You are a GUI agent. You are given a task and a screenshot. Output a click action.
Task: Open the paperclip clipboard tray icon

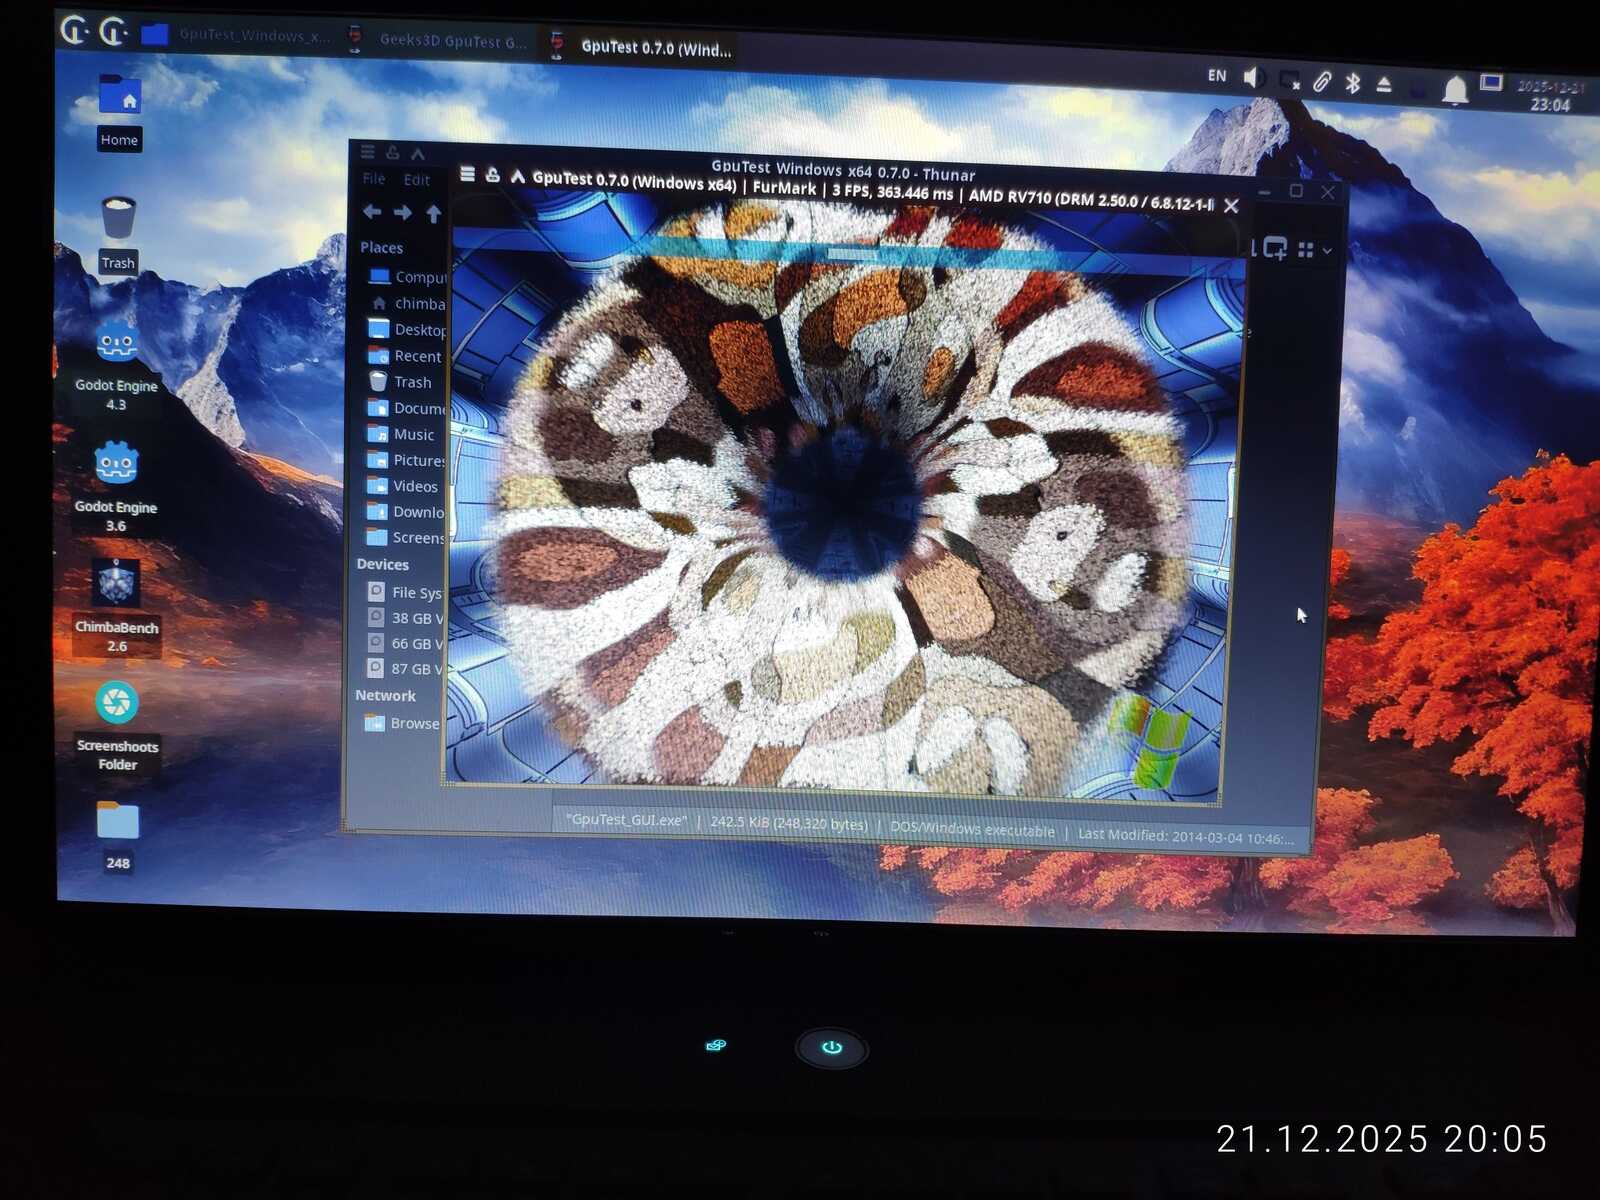tap(1322, 81)
